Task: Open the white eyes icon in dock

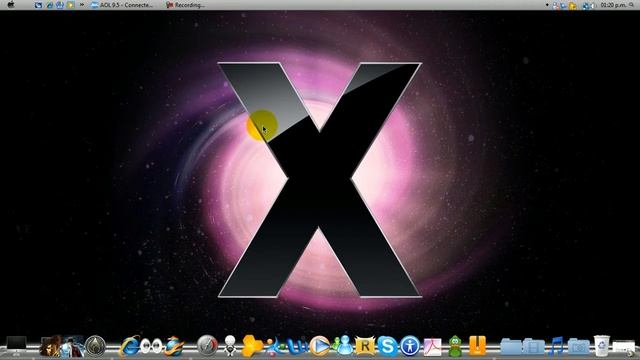Action: (151, 346)
